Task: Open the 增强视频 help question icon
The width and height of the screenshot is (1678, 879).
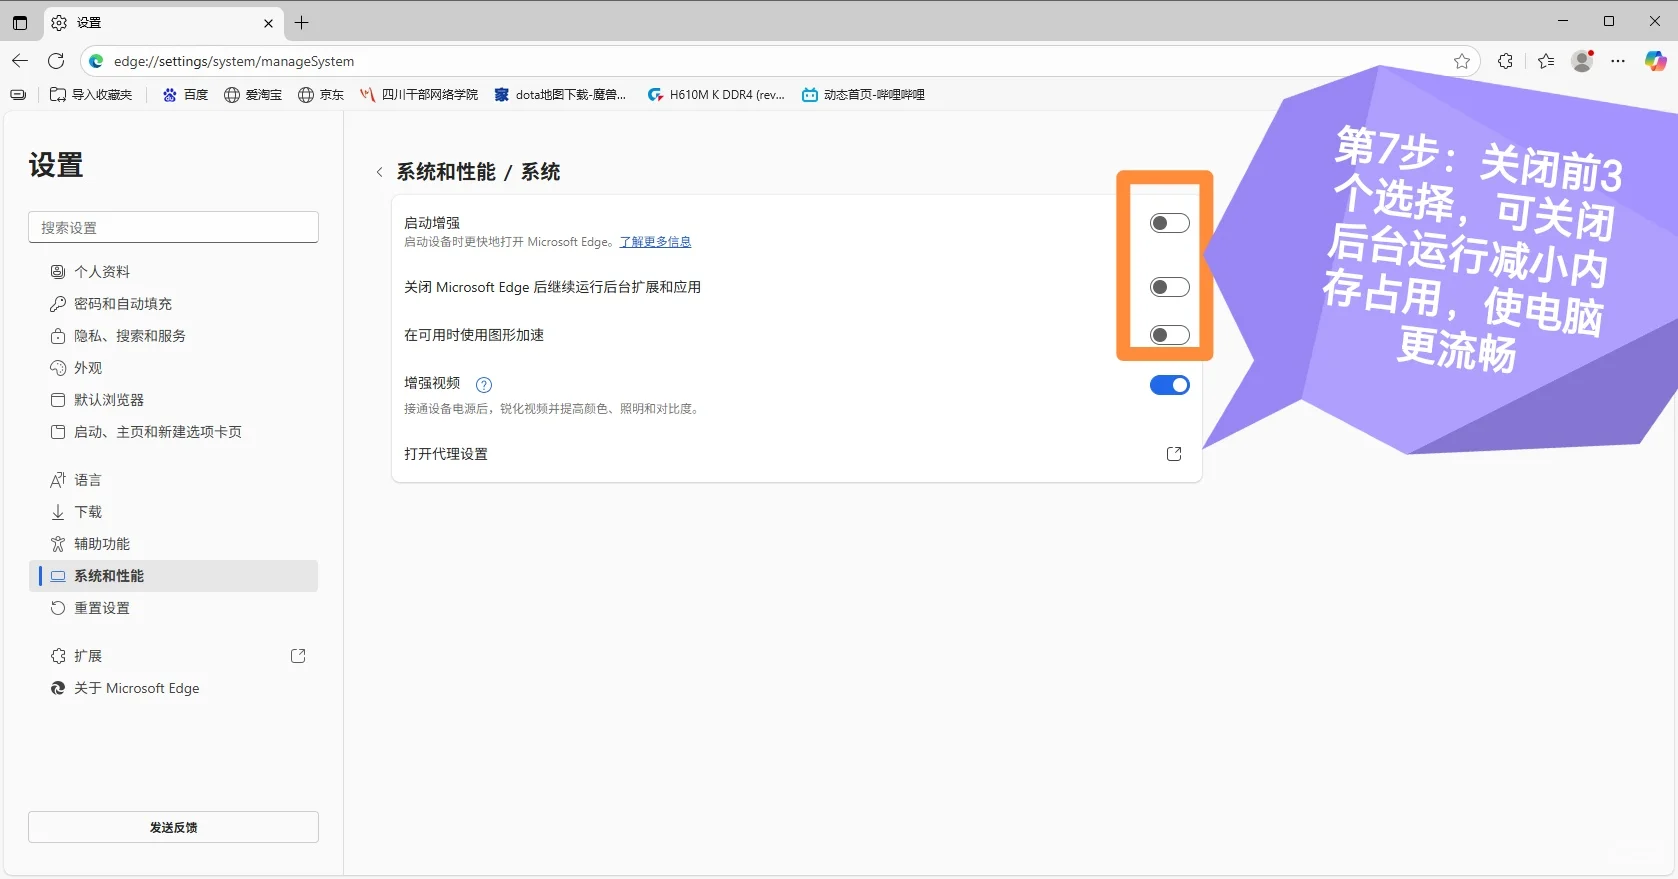Action: coord(484,384)
